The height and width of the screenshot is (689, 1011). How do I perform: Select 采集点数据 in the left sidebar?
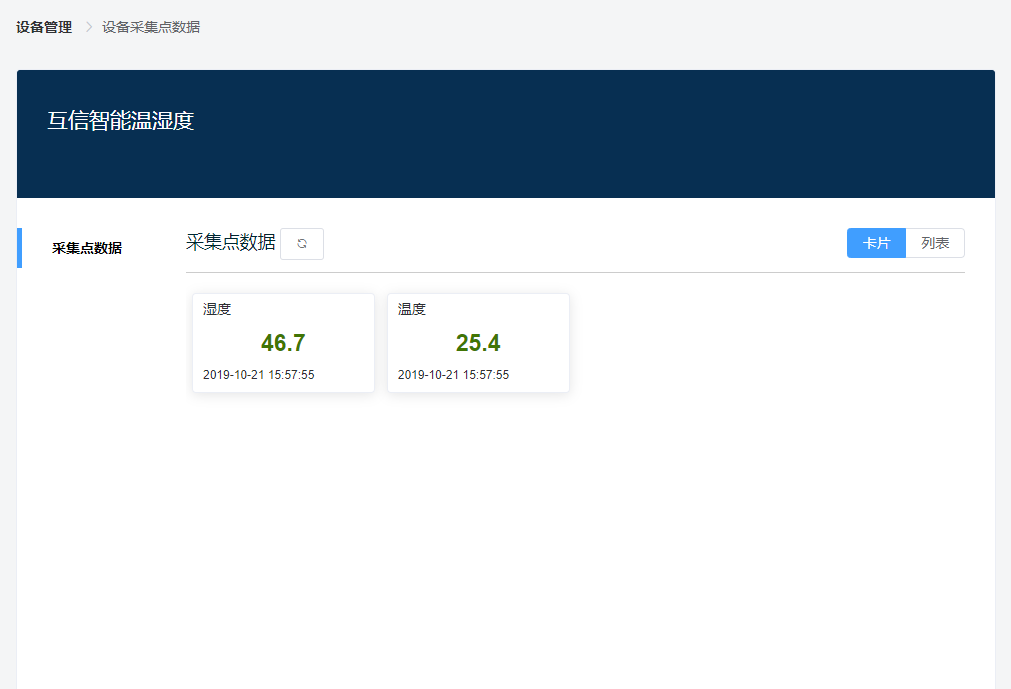87,248
